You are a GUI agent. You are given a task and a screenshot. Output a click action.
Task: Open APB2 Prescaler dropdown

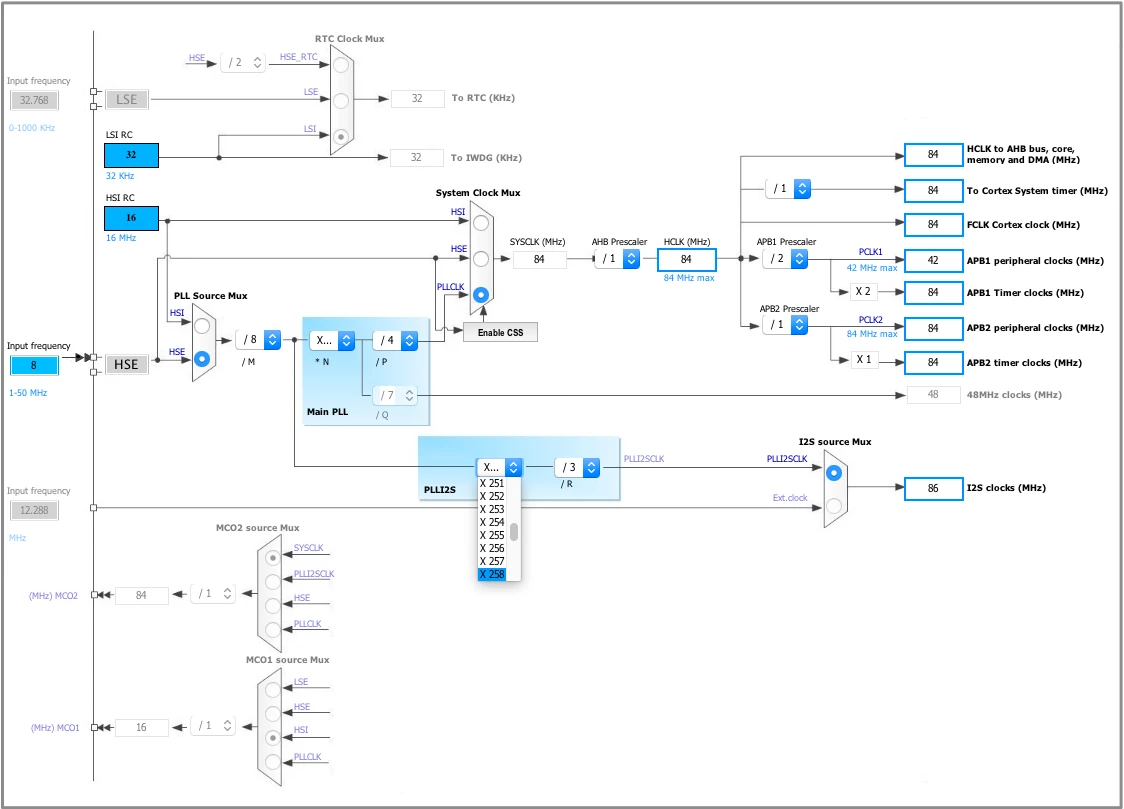(786, 325)
